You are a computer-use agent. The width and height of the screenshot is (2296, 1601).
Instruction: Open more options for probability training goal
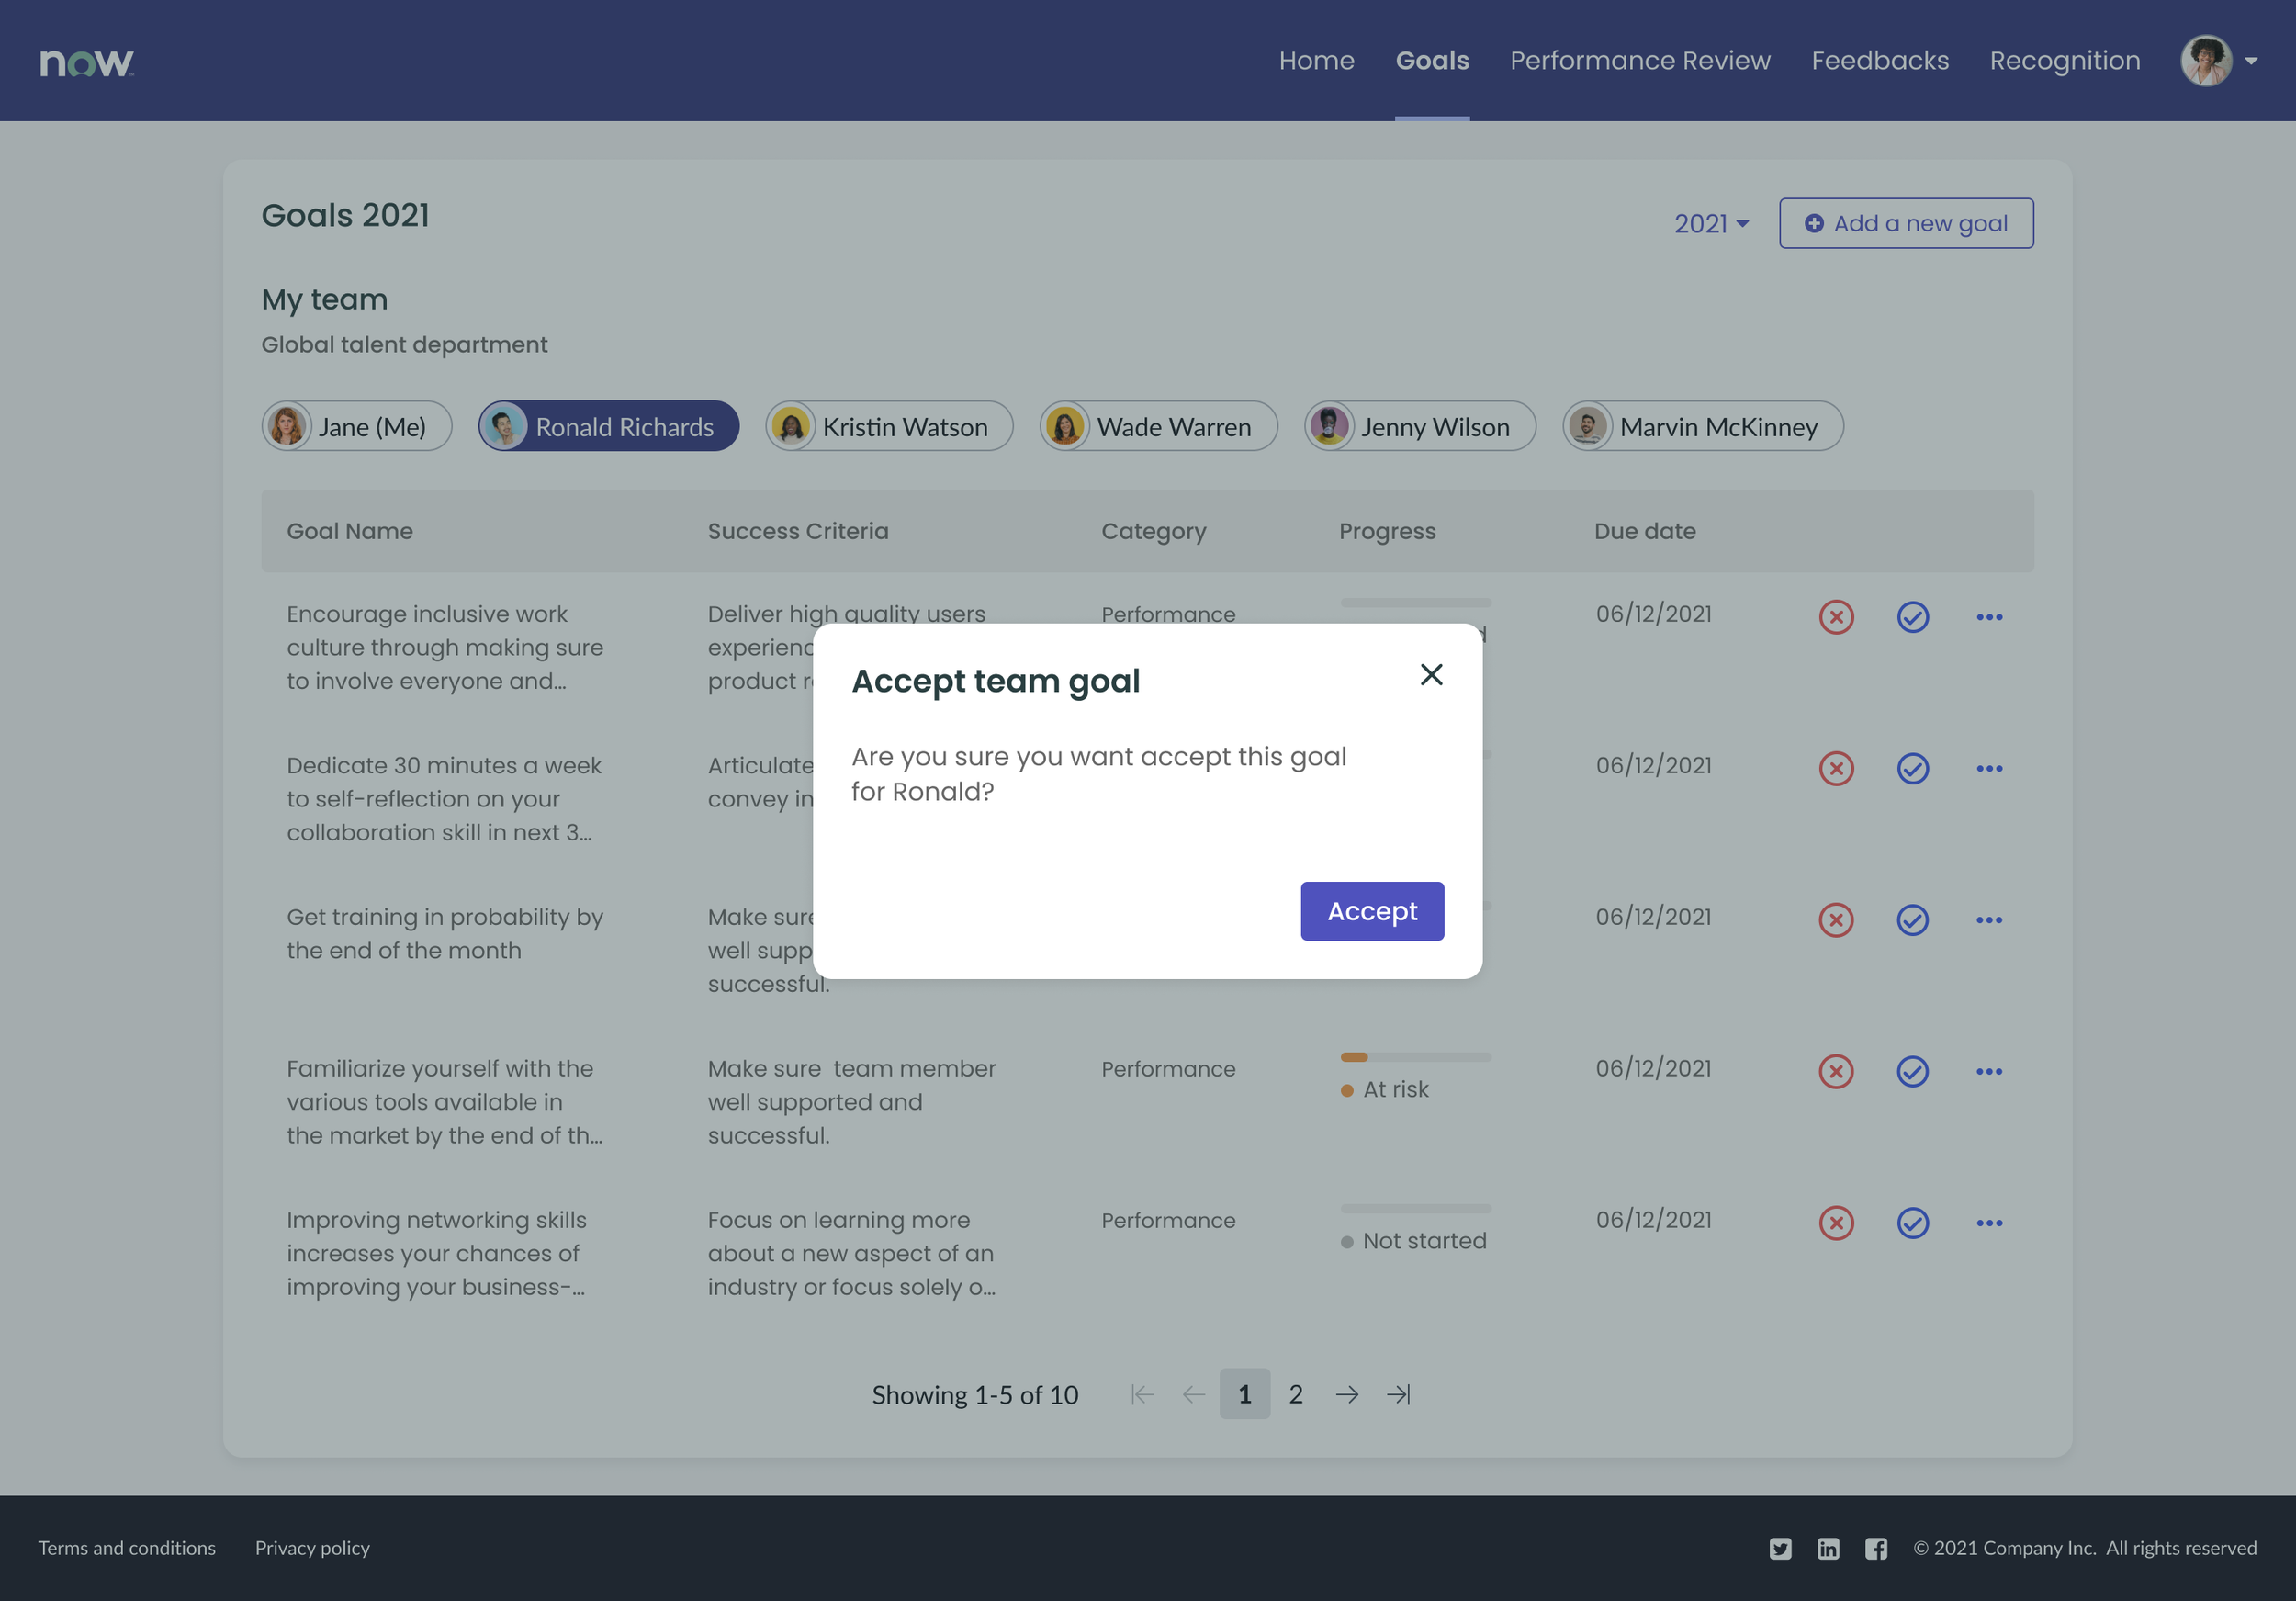[x=1989, y=920]
